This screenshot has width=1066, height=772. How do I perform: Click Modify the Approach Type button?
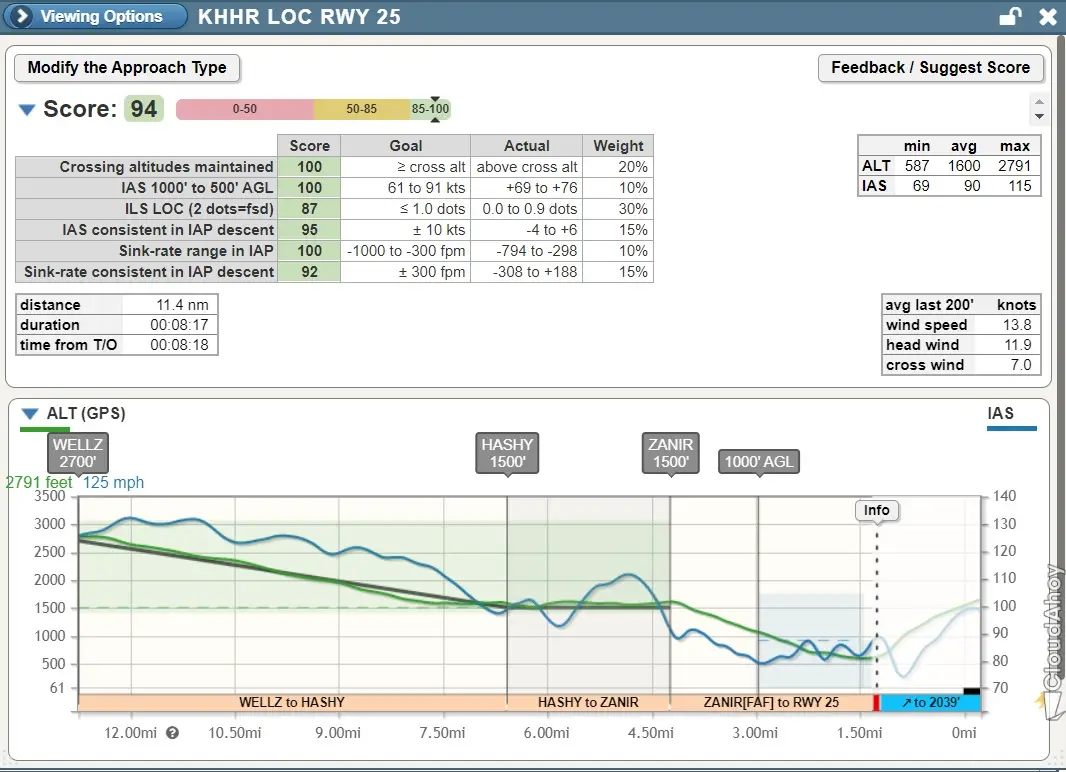(127, 68)
